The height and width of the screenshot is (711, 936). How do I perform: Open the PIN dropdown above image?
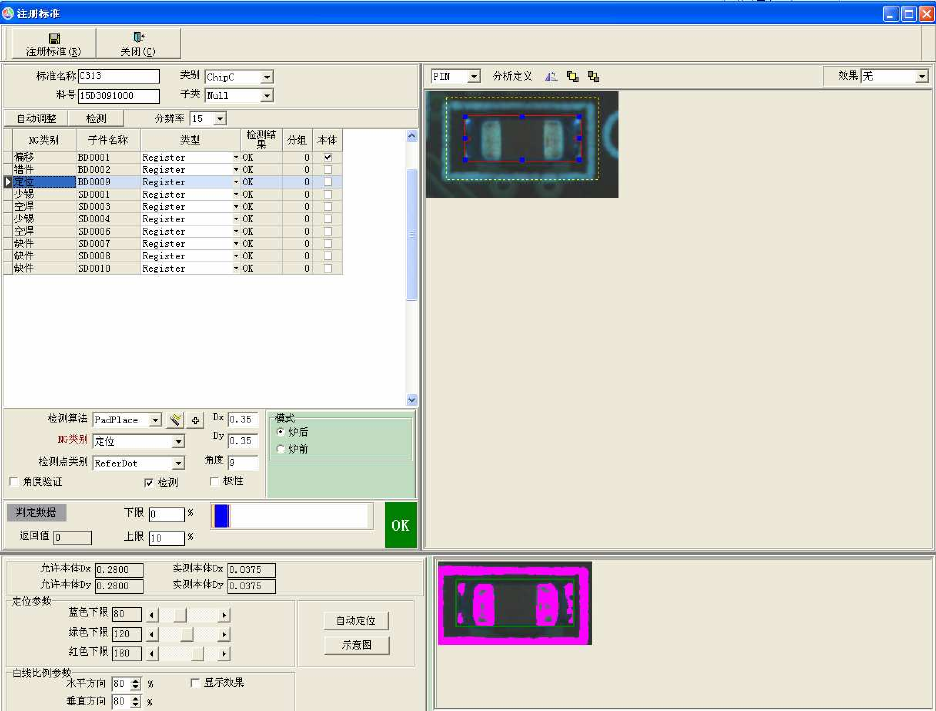coord(474,76)
